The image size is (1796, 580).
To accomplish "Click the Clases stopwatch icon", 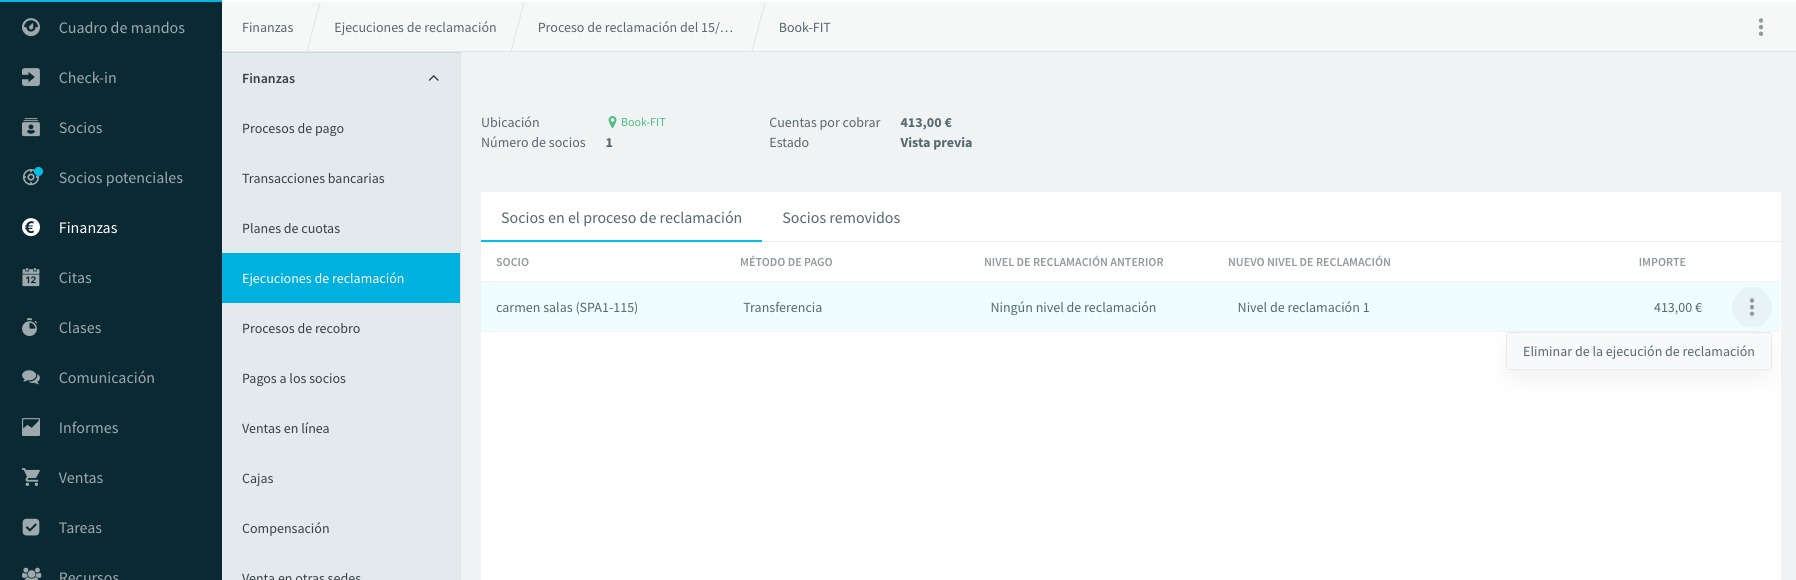I will coord(31,327).
